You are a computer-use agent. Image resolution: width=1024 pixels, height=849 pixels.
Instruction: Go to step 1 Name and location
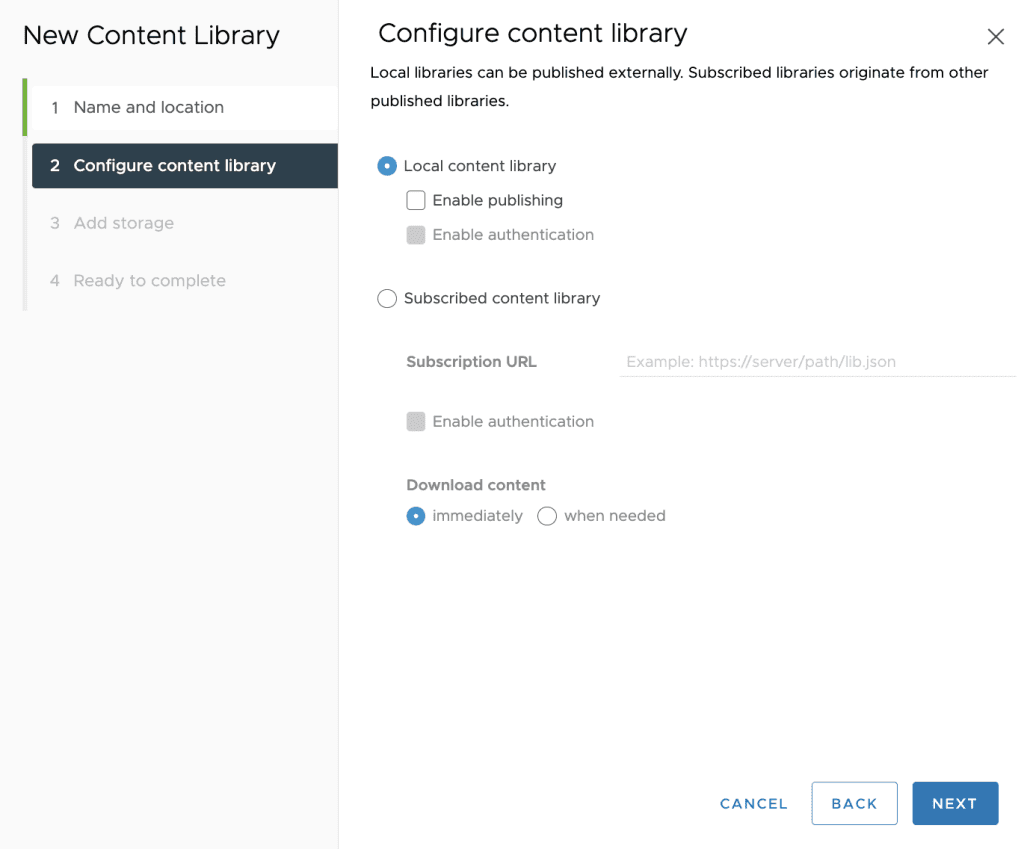coord(184,107)
